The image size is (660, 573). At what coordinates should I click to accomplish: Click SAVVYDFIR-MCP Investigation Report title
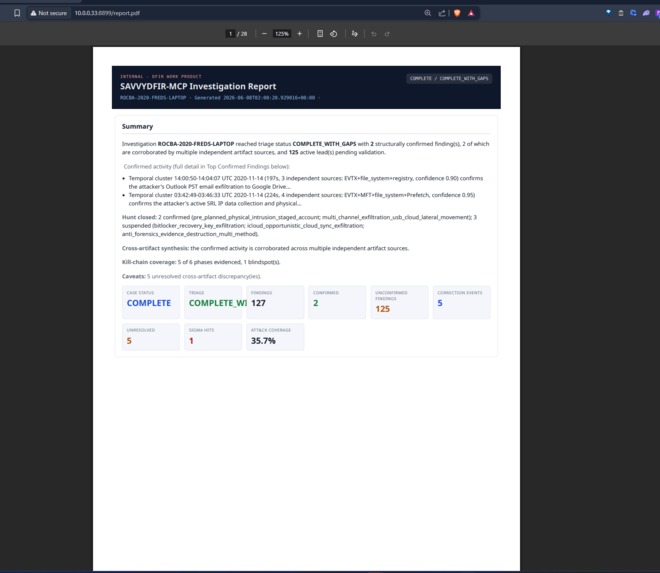coord(198,86)
